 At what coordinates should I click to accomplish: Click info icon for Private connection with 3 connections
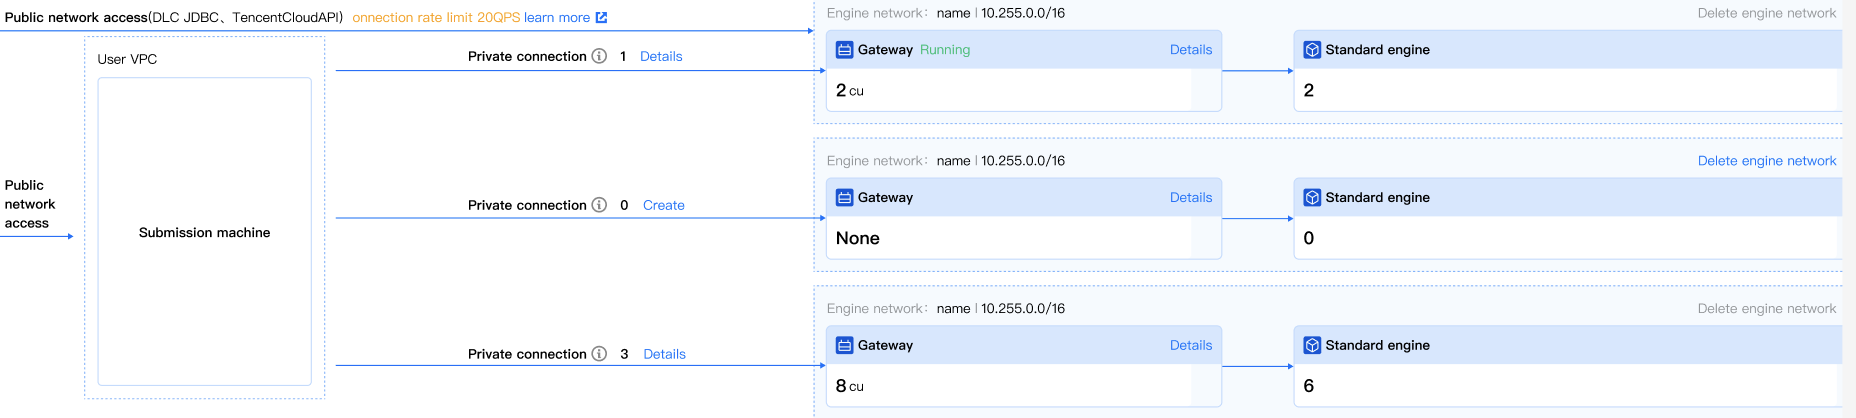pyautogui.click(x=599, y=354)
